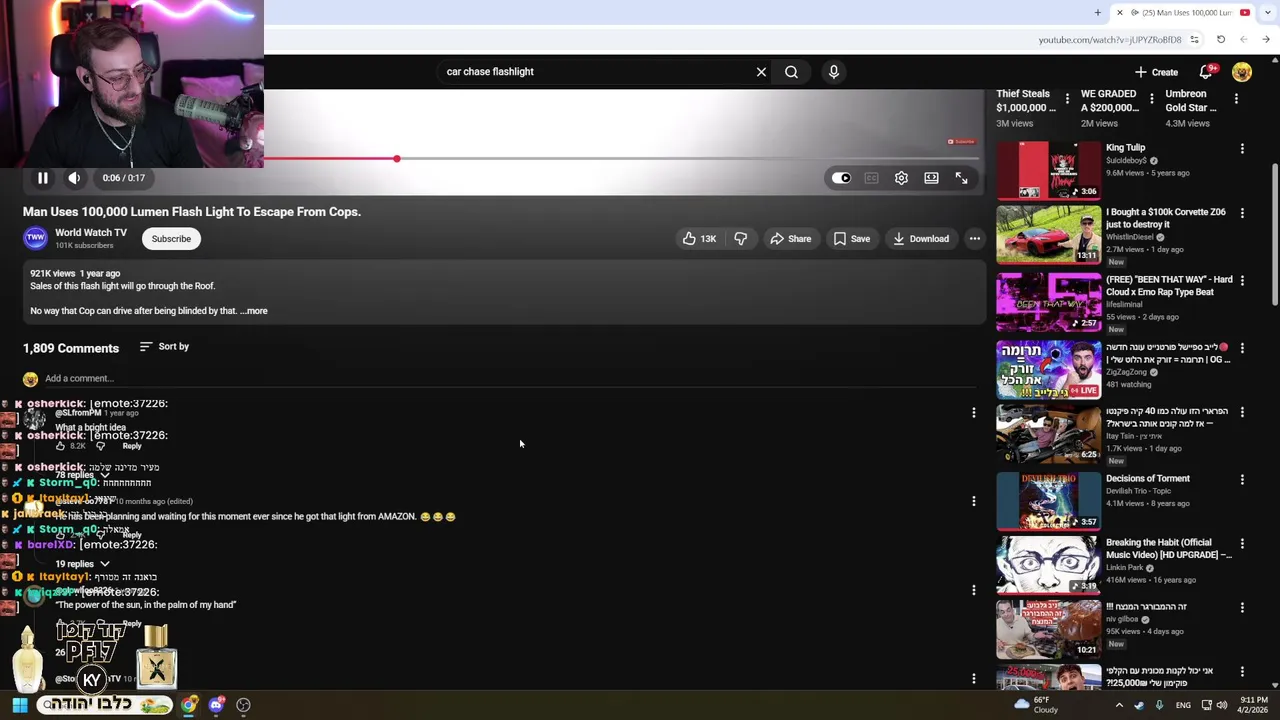The height and width of the screenshot is (720, 1280).
Task: Open the Windows Start menu
Action: click(x=20, y=705)
